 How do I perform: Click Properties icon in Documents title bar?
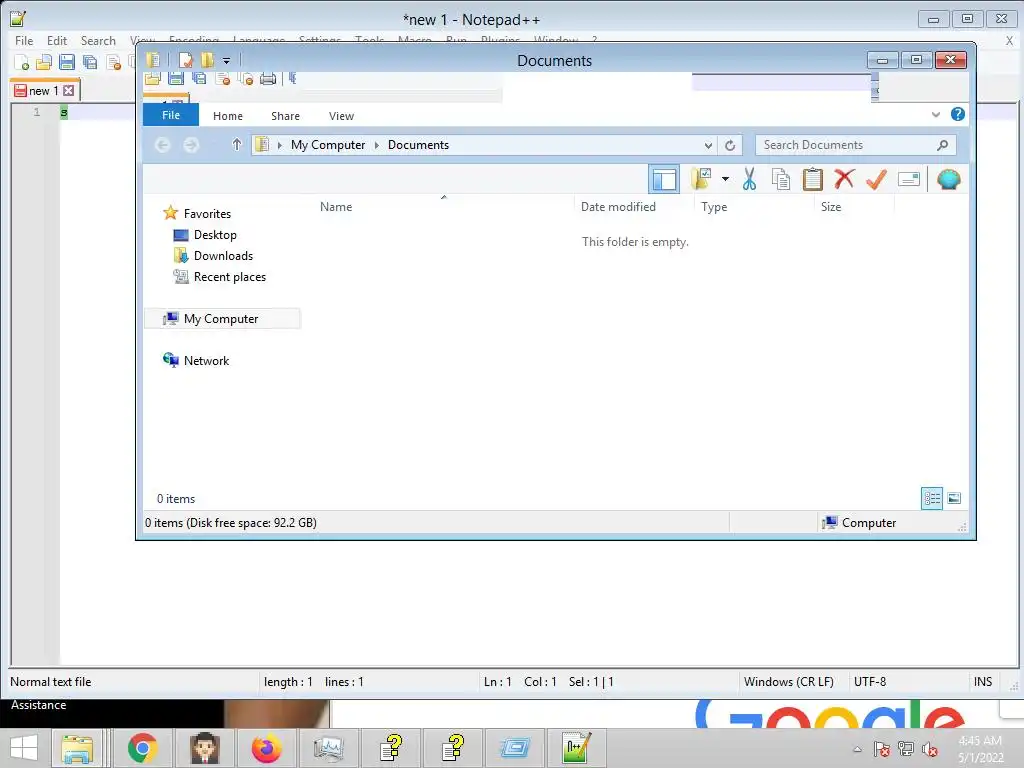[185, 60]
